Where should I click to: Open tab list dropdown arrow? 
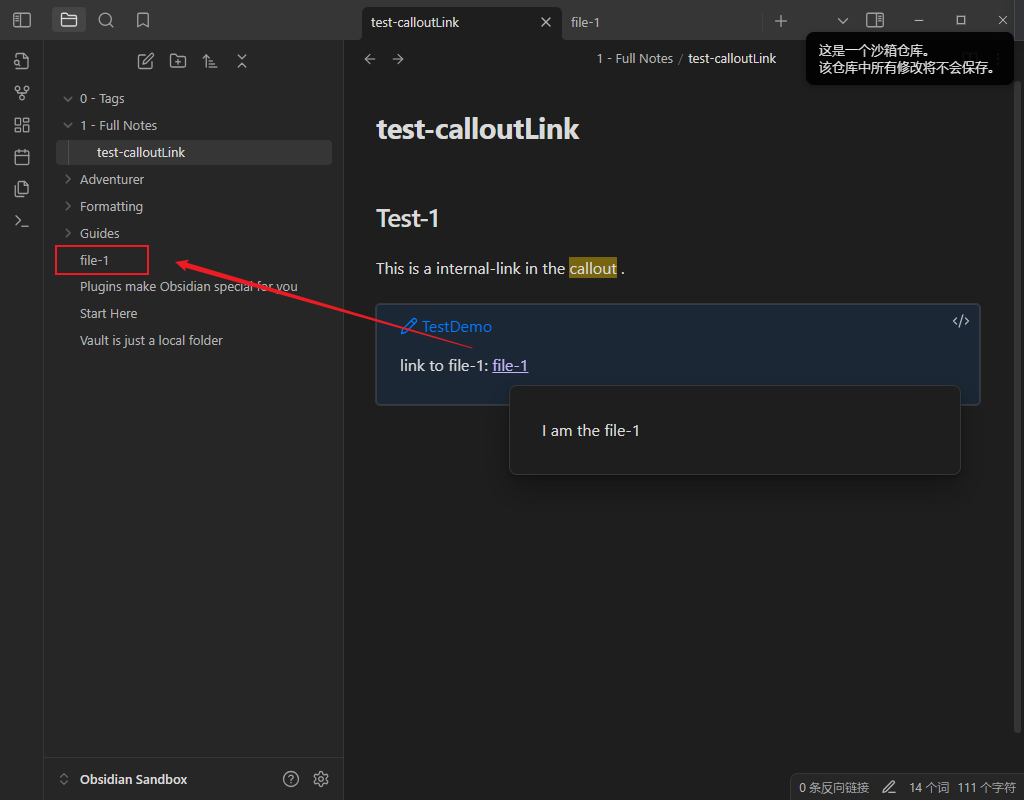[x=842, y=21]
